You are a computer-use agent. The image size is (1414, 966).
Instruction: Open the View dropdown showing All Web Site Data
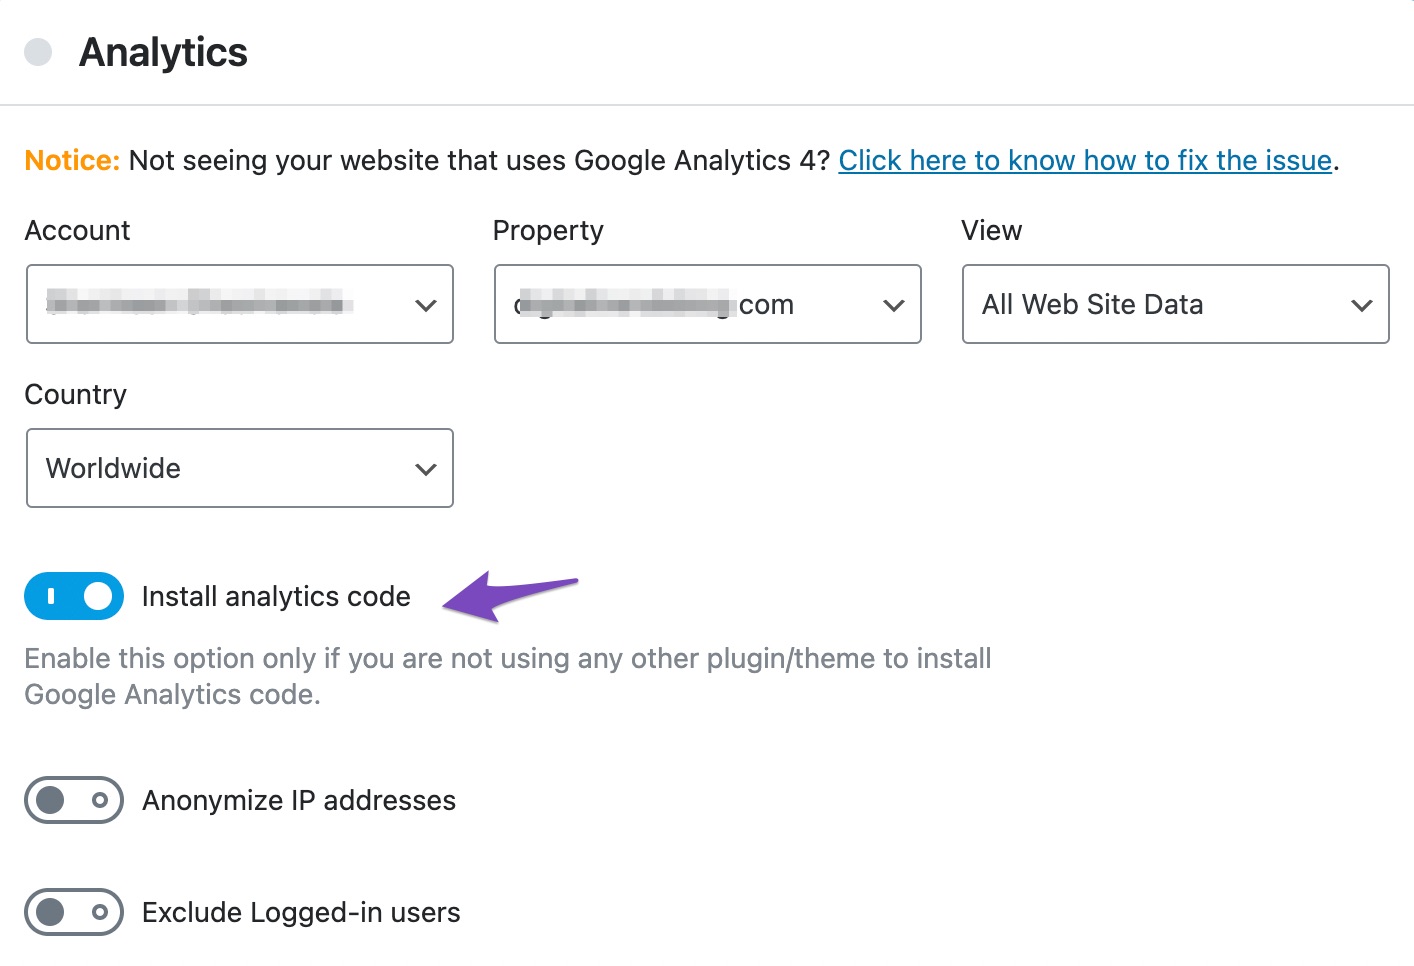(1175, 304)
